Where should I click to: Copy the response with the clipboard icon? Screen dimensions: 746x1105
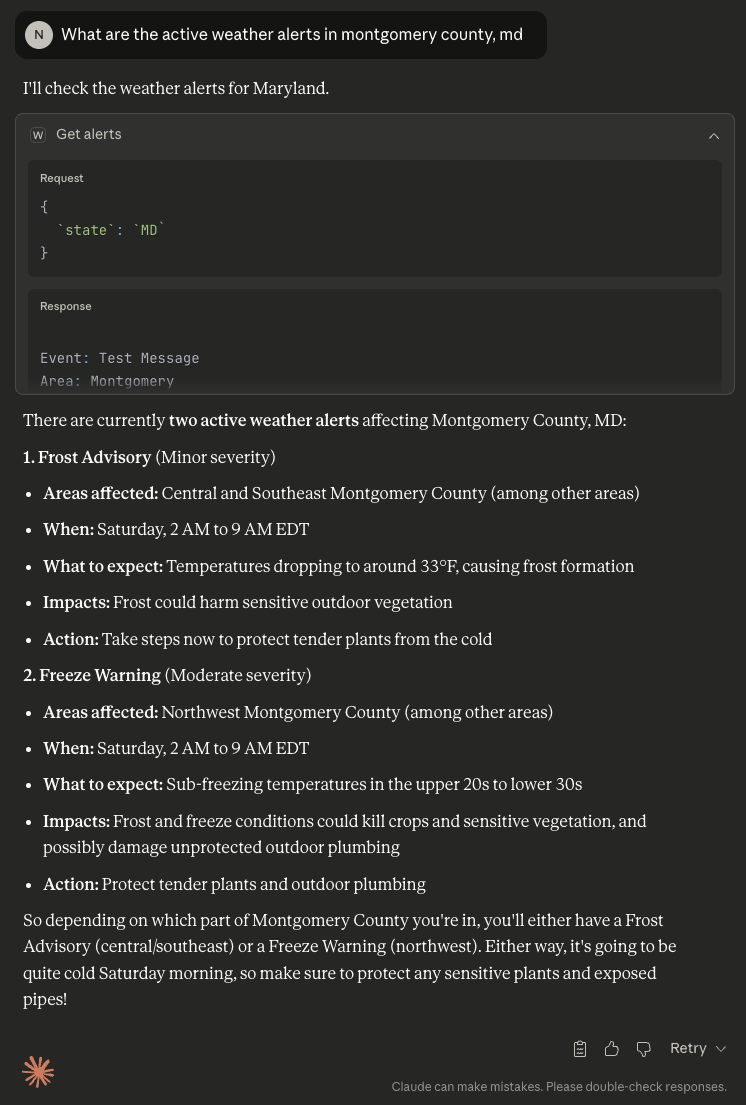(x=580, y=1048)
